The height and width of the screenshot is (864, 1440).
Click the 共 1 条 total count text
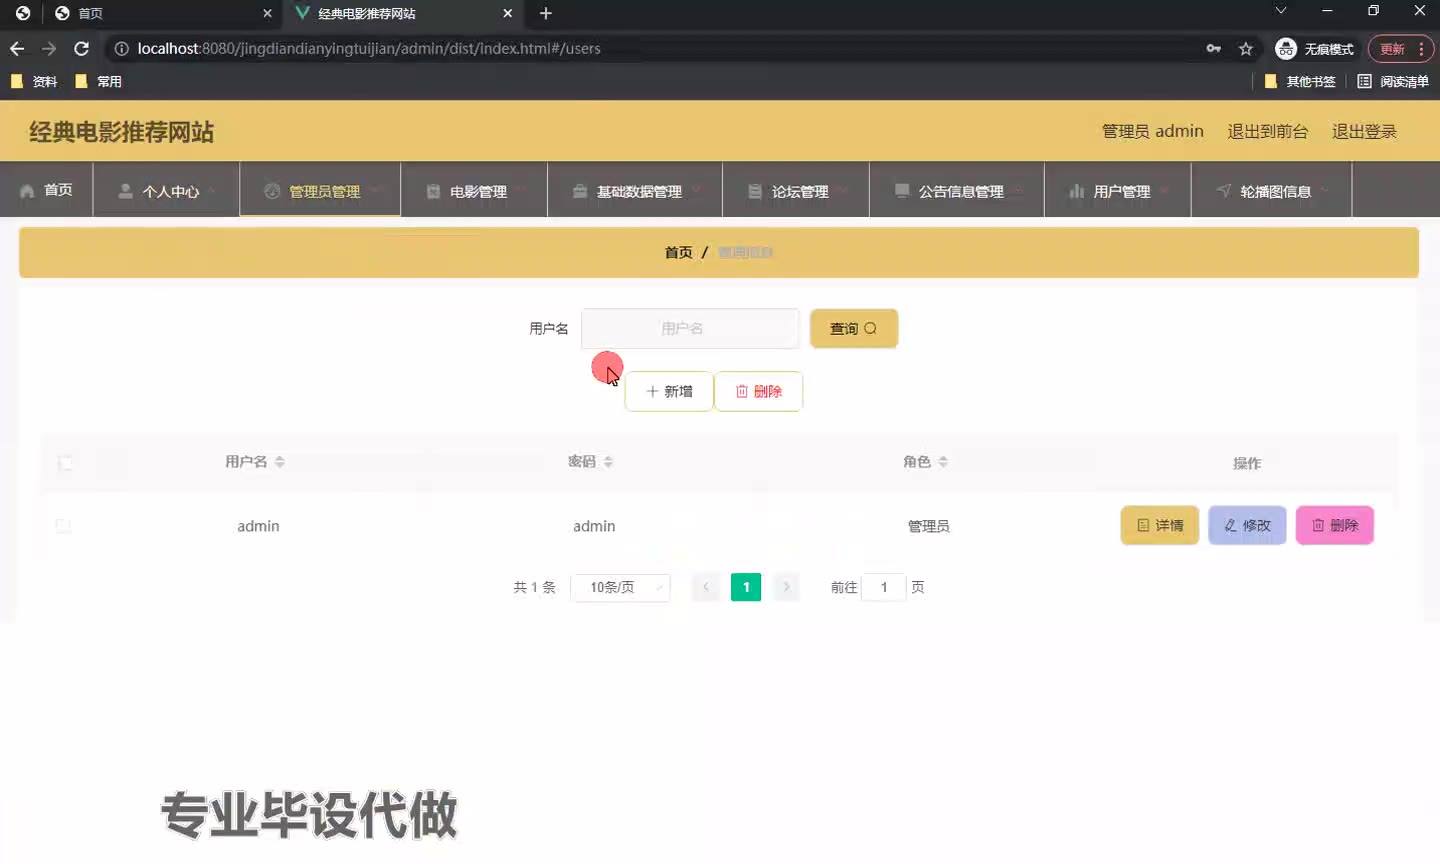(x=534, y=587)
